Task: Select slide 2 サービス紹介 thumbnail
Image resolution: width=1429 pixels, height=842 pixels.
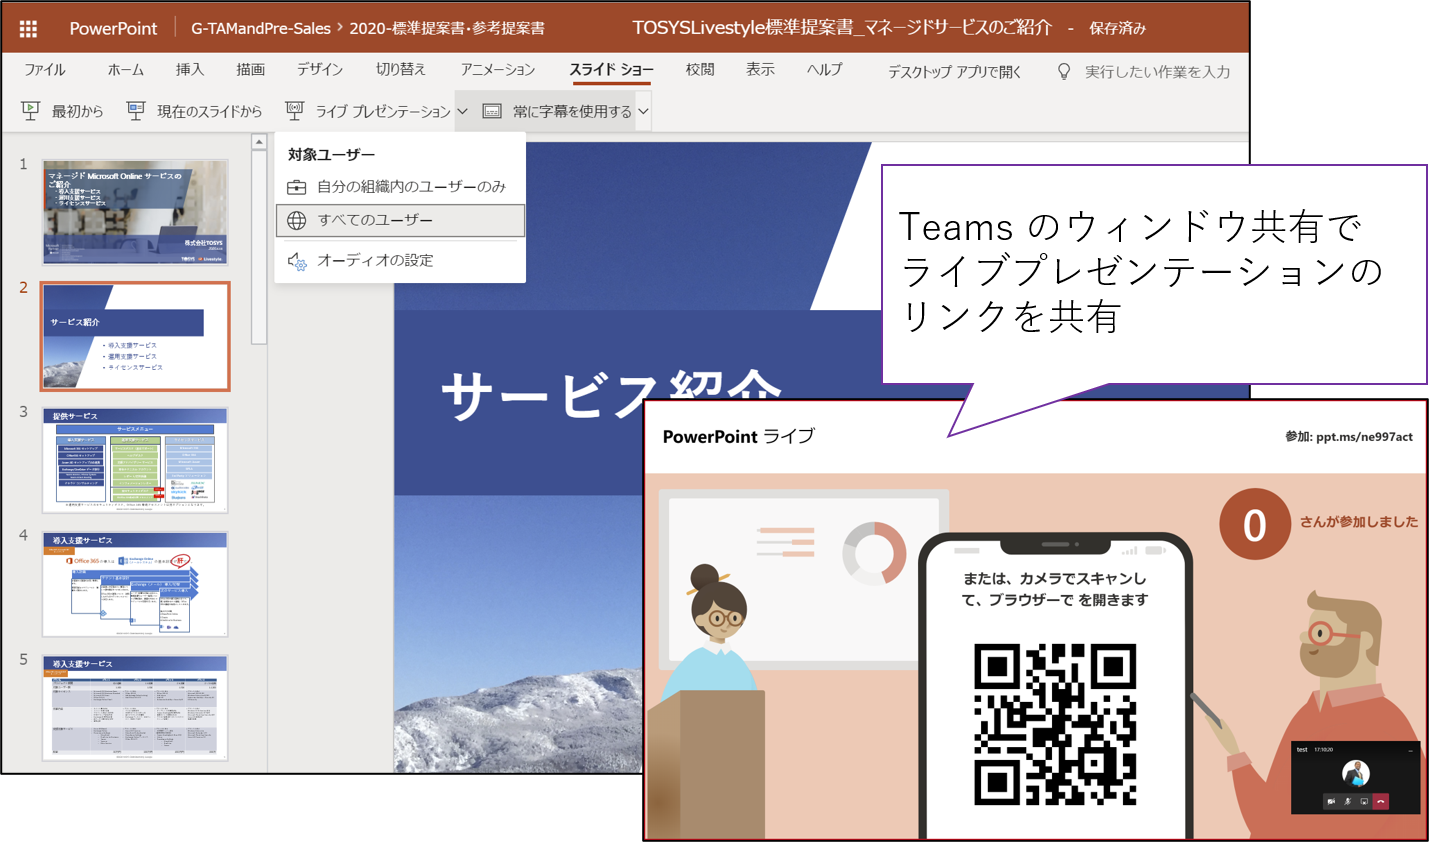Action: click(135, 336)
